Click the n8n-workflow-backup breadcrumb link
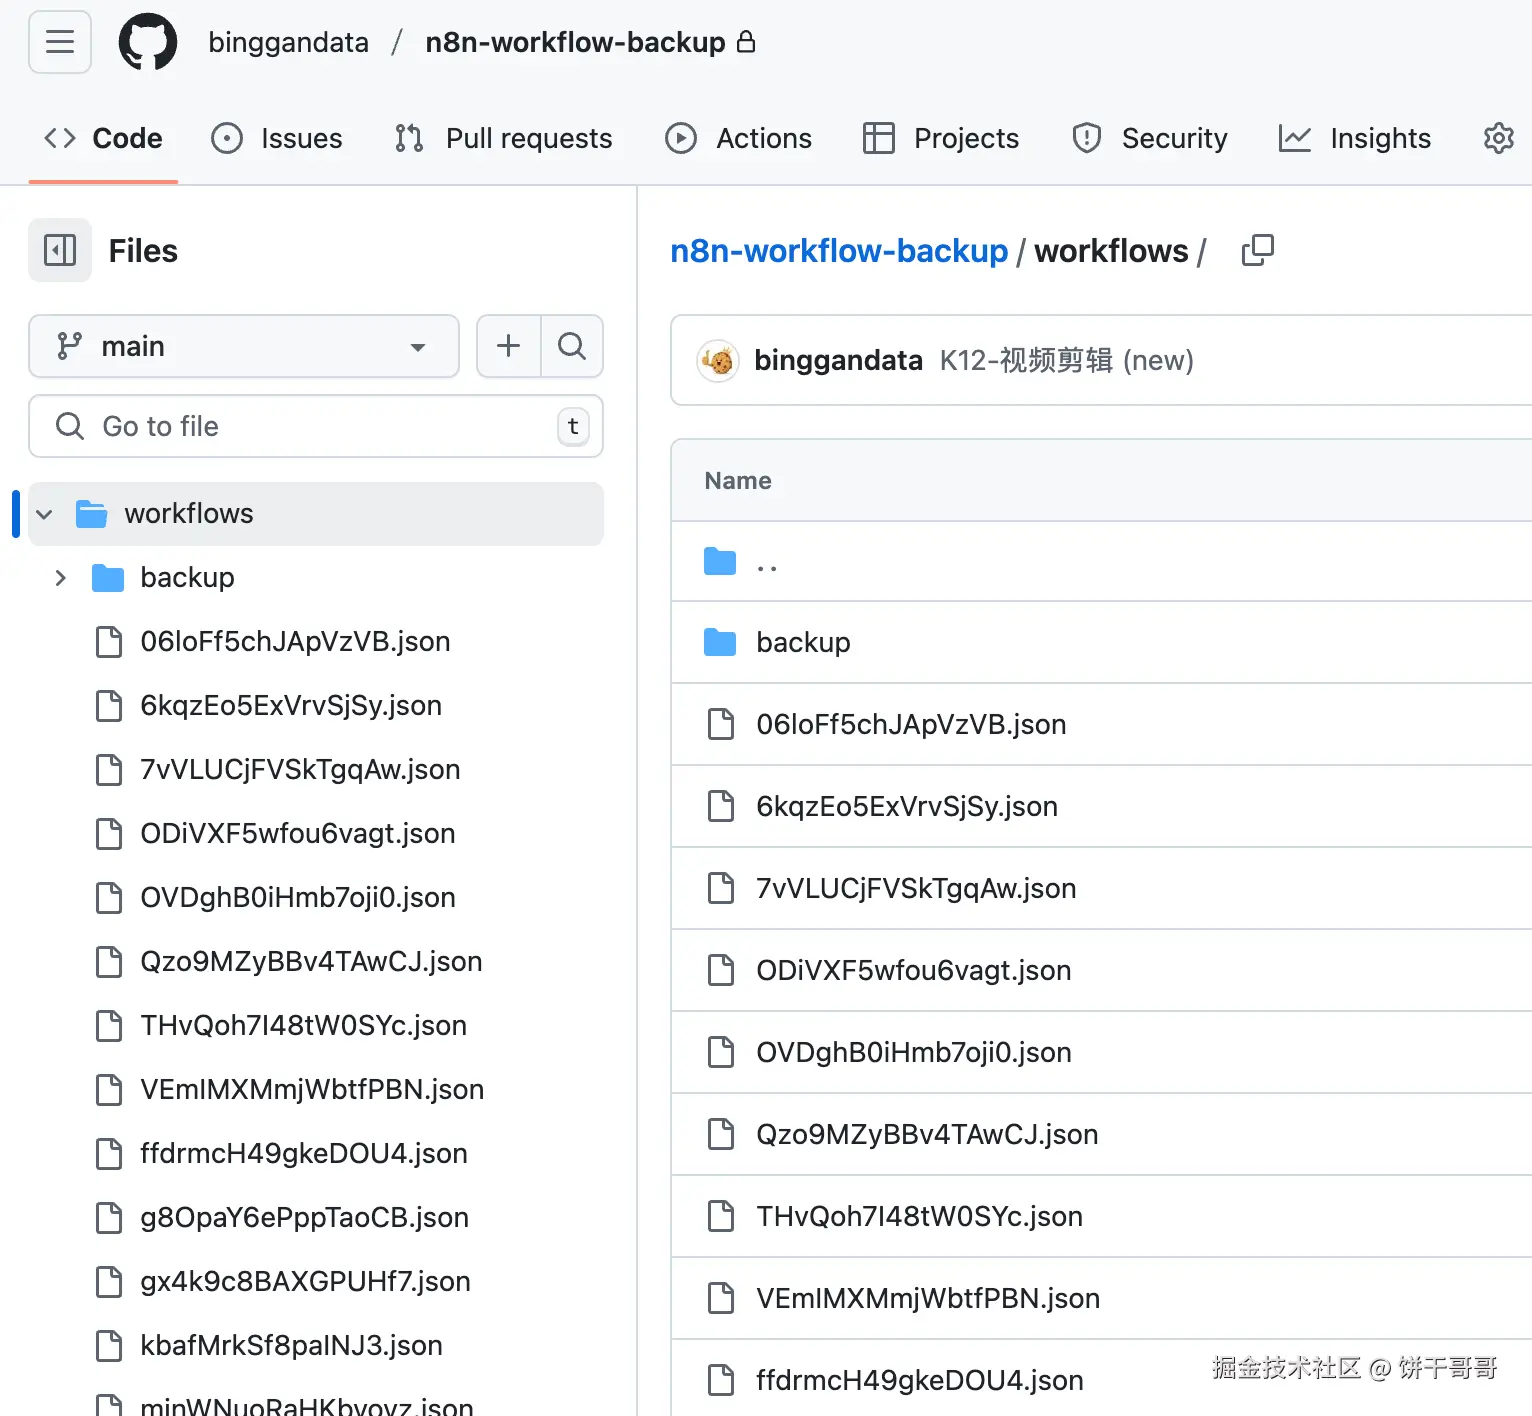The width and height of the screenshot is (1532, 1416). 838,250
